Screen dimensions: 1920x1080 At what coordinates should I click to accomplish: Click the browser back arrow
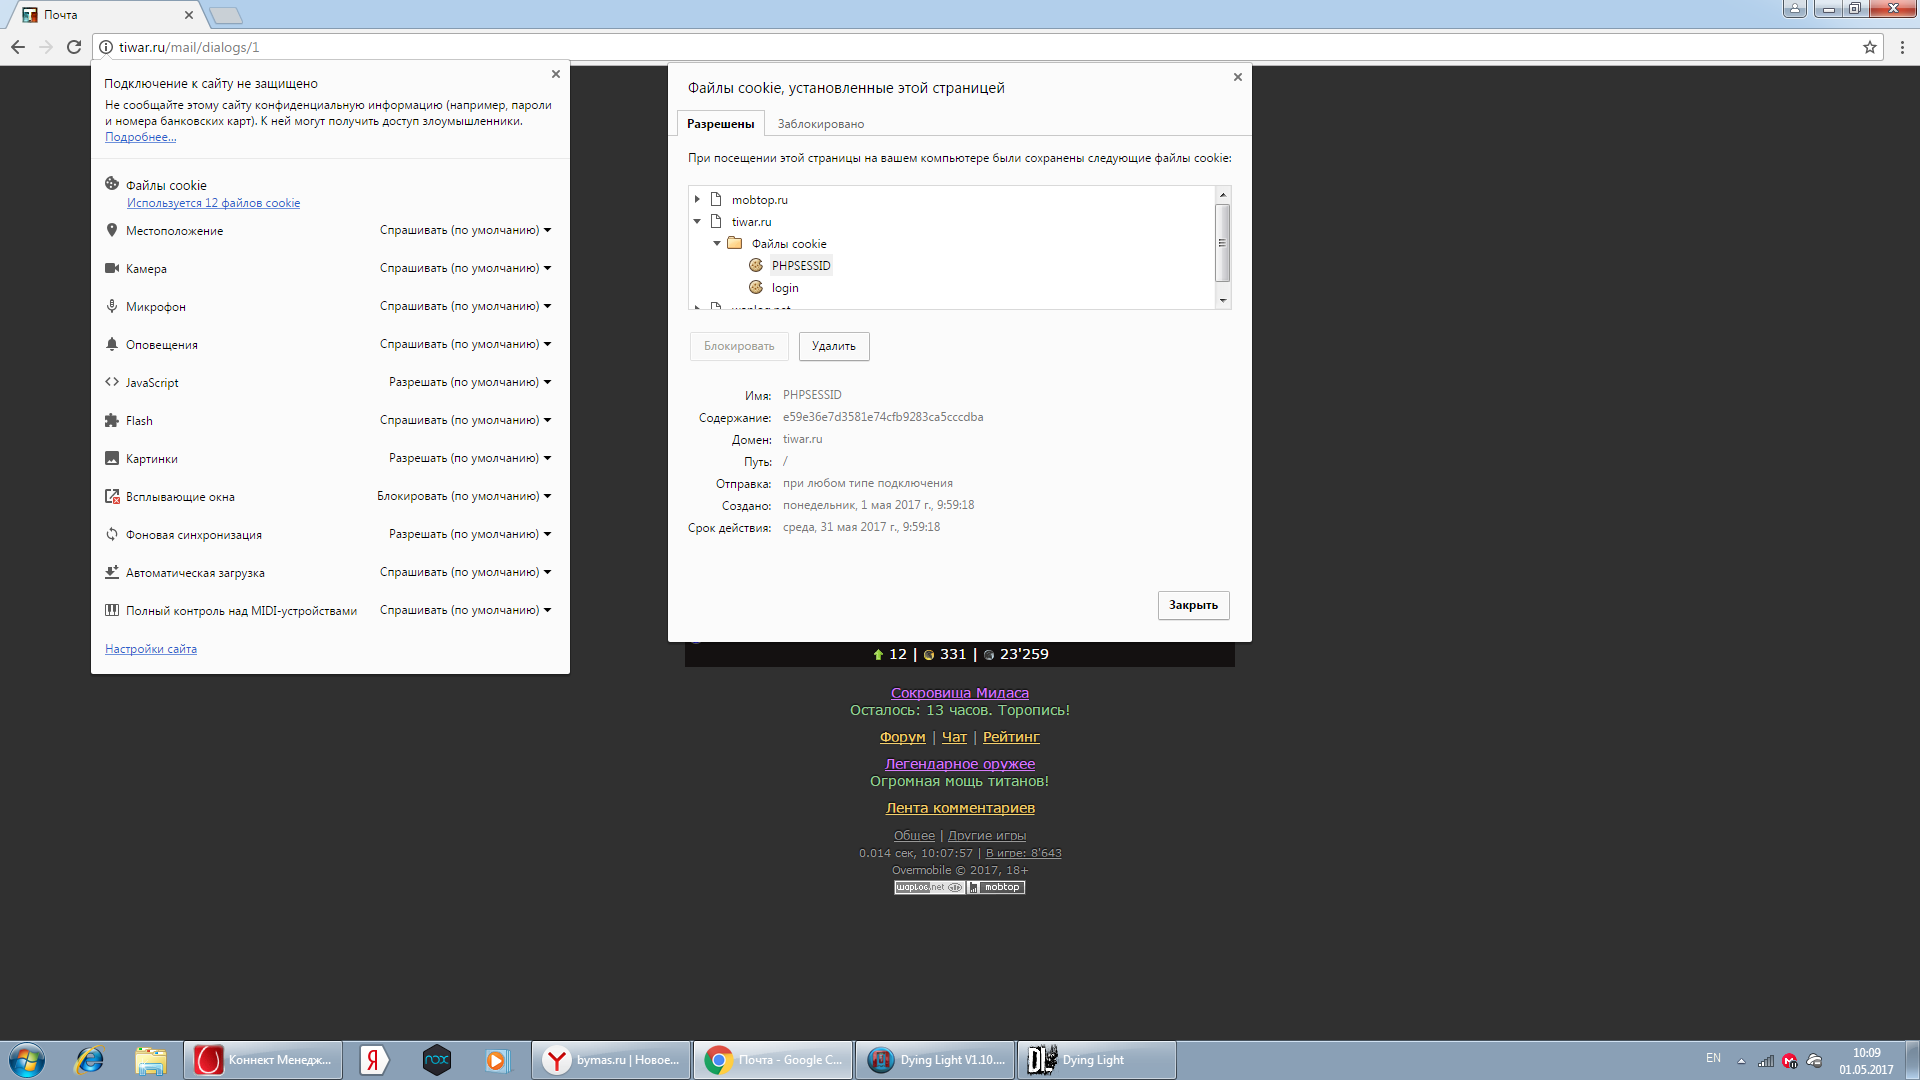pos(18,47)
